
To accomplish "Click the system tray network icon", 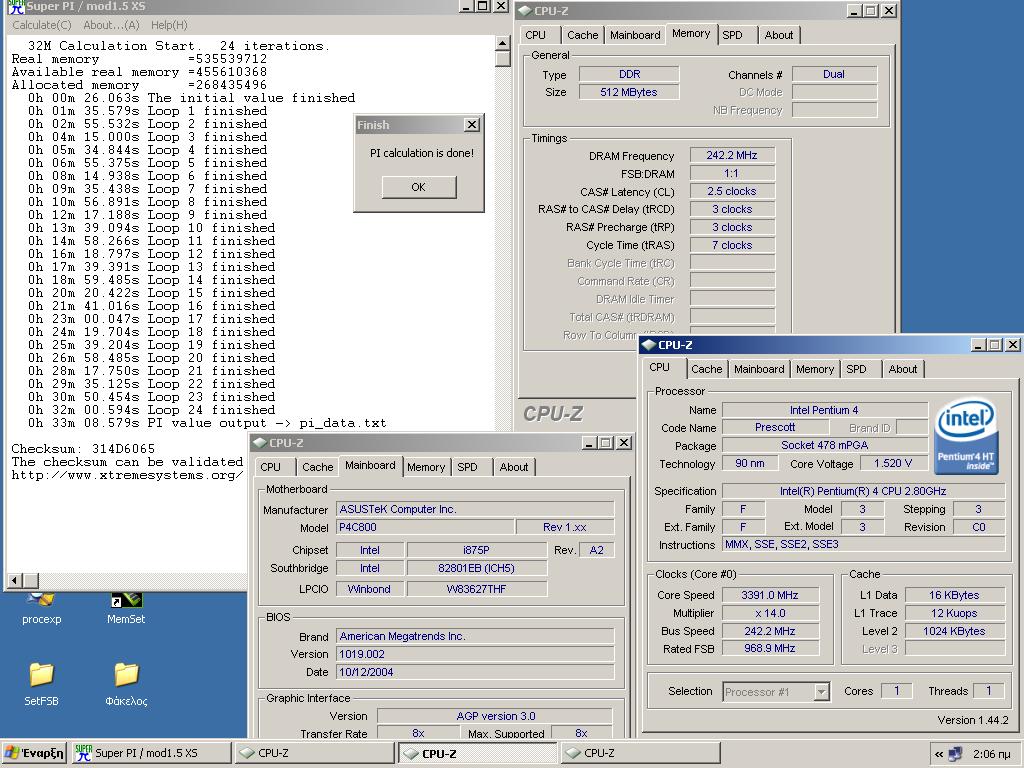I will click(x=955, y=754).
